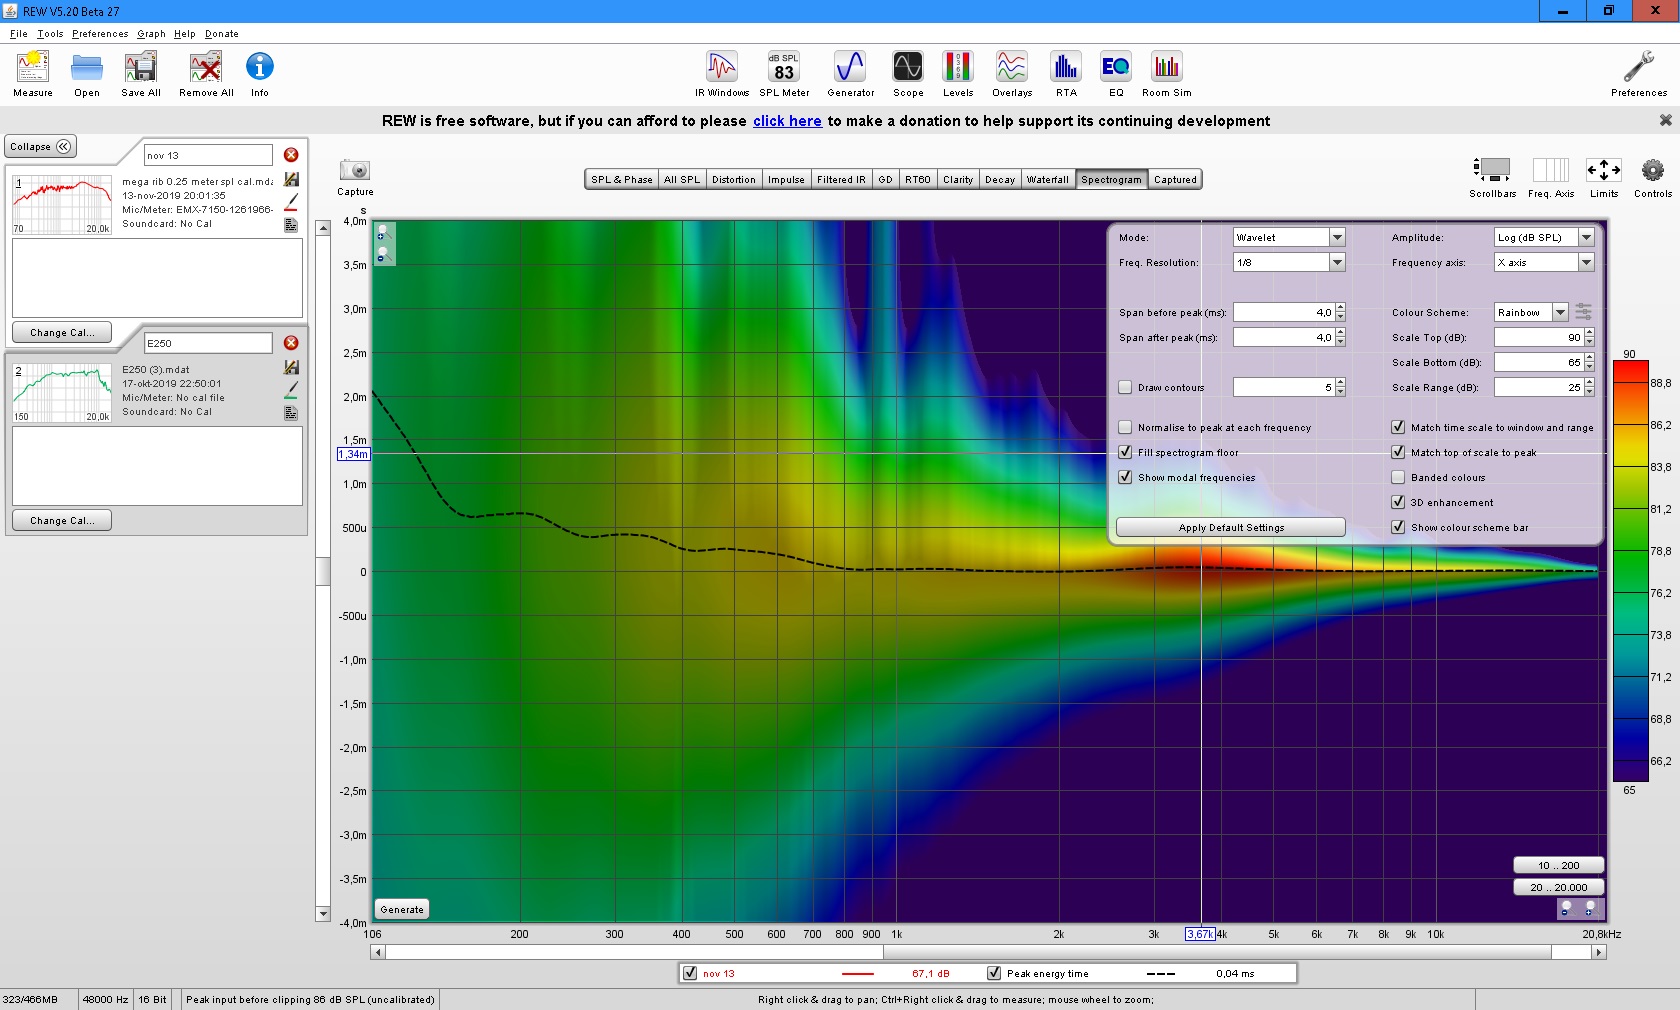Open a measurement file
1680x1010 pixels.
coord(87,74)
